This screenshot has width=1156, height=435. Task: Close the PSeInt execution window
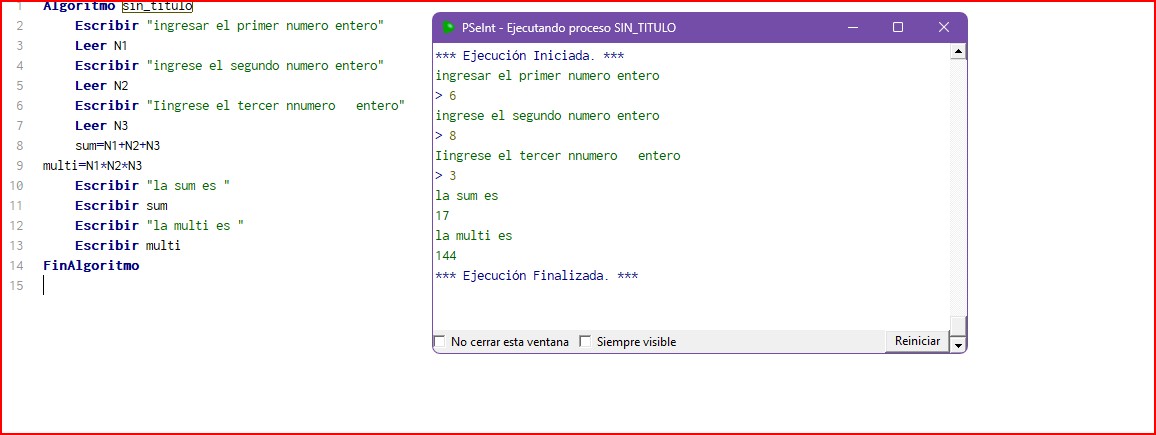click(x=943, y=28)
